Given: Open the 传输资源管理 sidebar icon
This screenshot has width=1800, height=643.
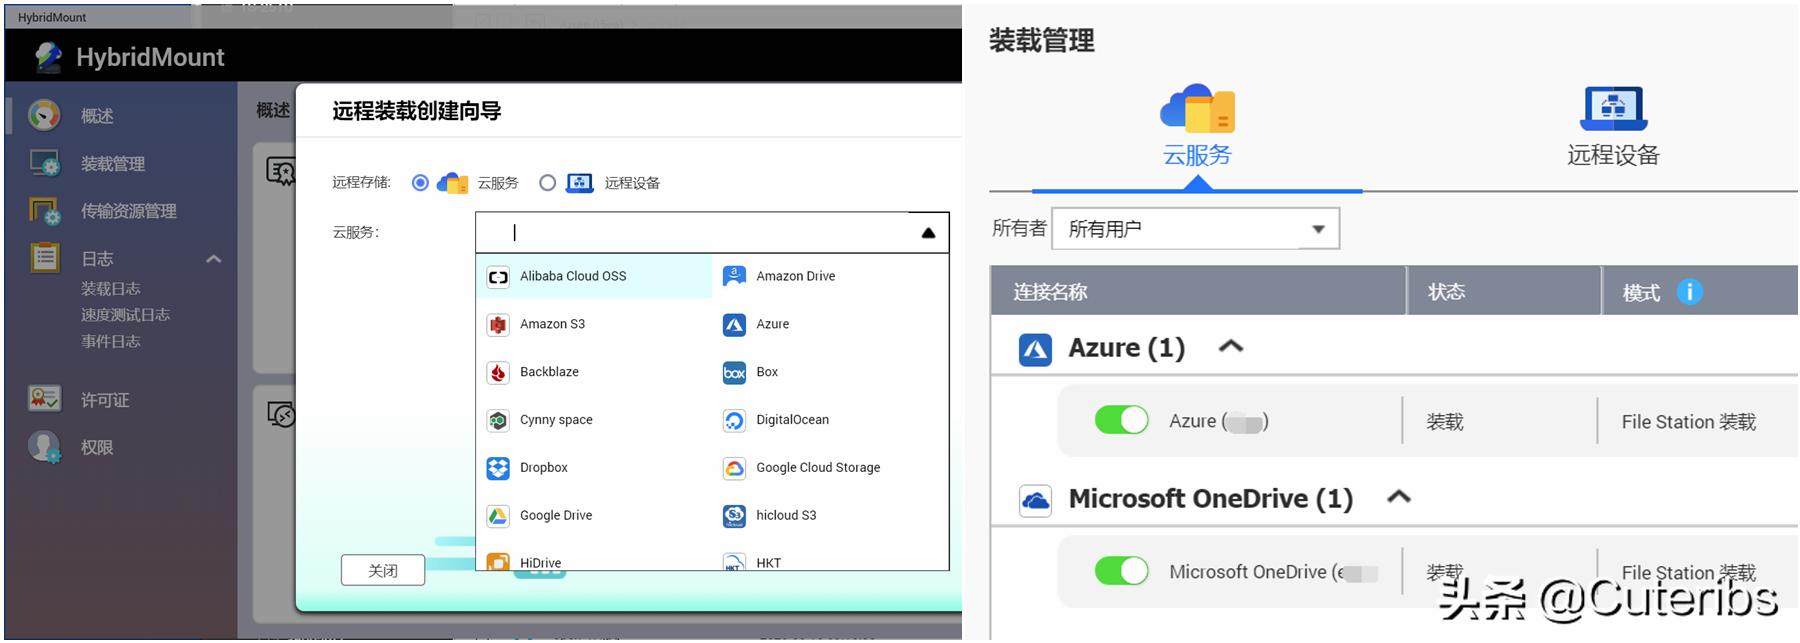Looking at the screenshot, I should [x=44, y=211].
